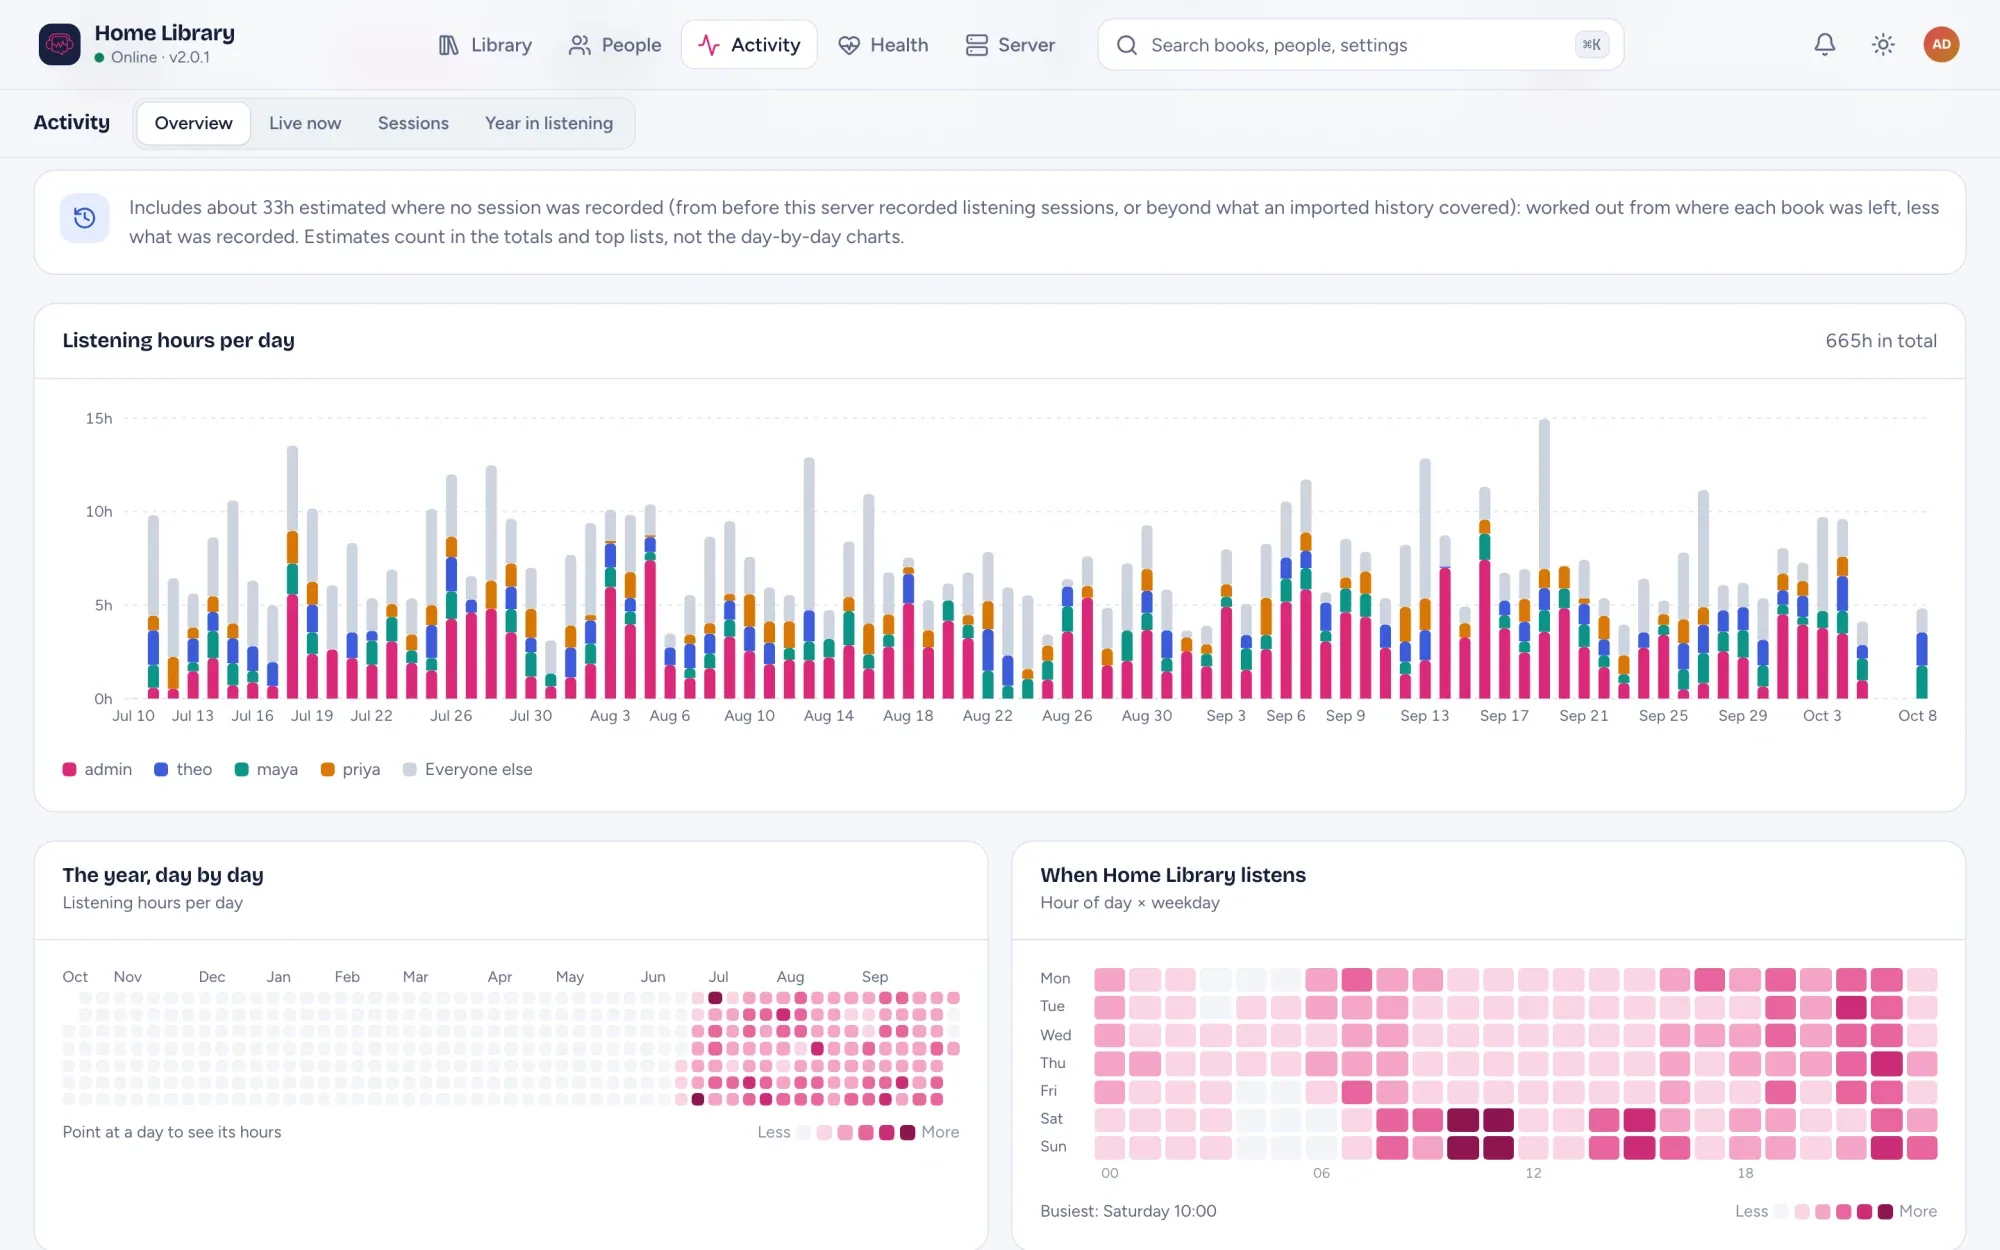Select the Activity nav tab
2000x1250 pixels.
click(749, 45)
